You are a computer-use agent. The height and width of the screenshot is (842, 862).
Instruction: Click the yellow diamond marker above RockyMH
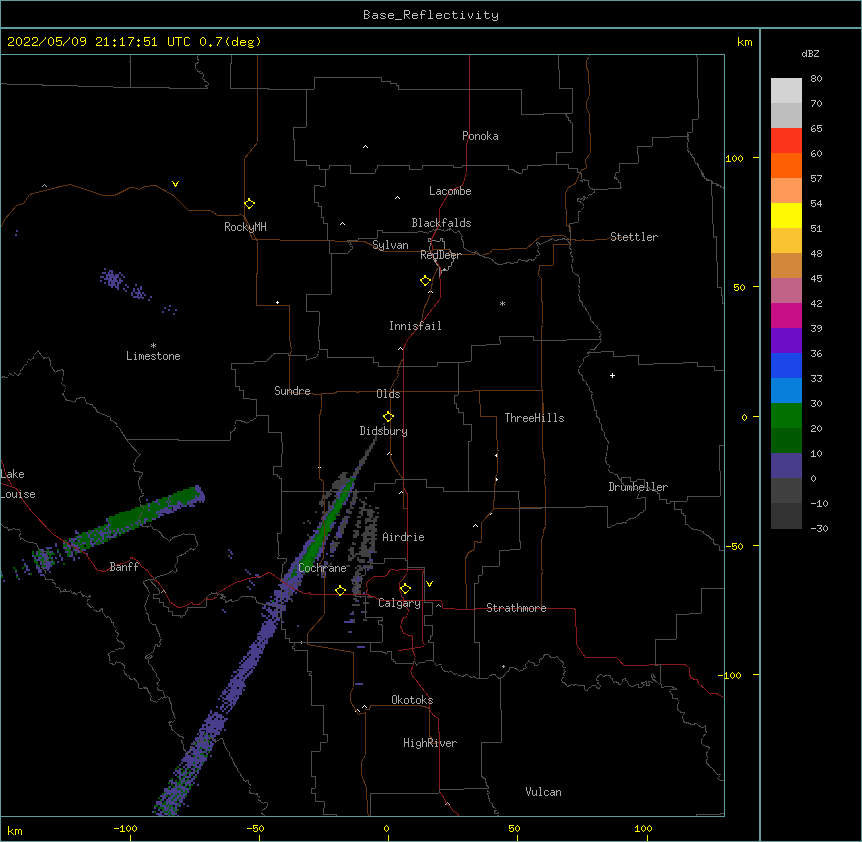coord(250,204)
